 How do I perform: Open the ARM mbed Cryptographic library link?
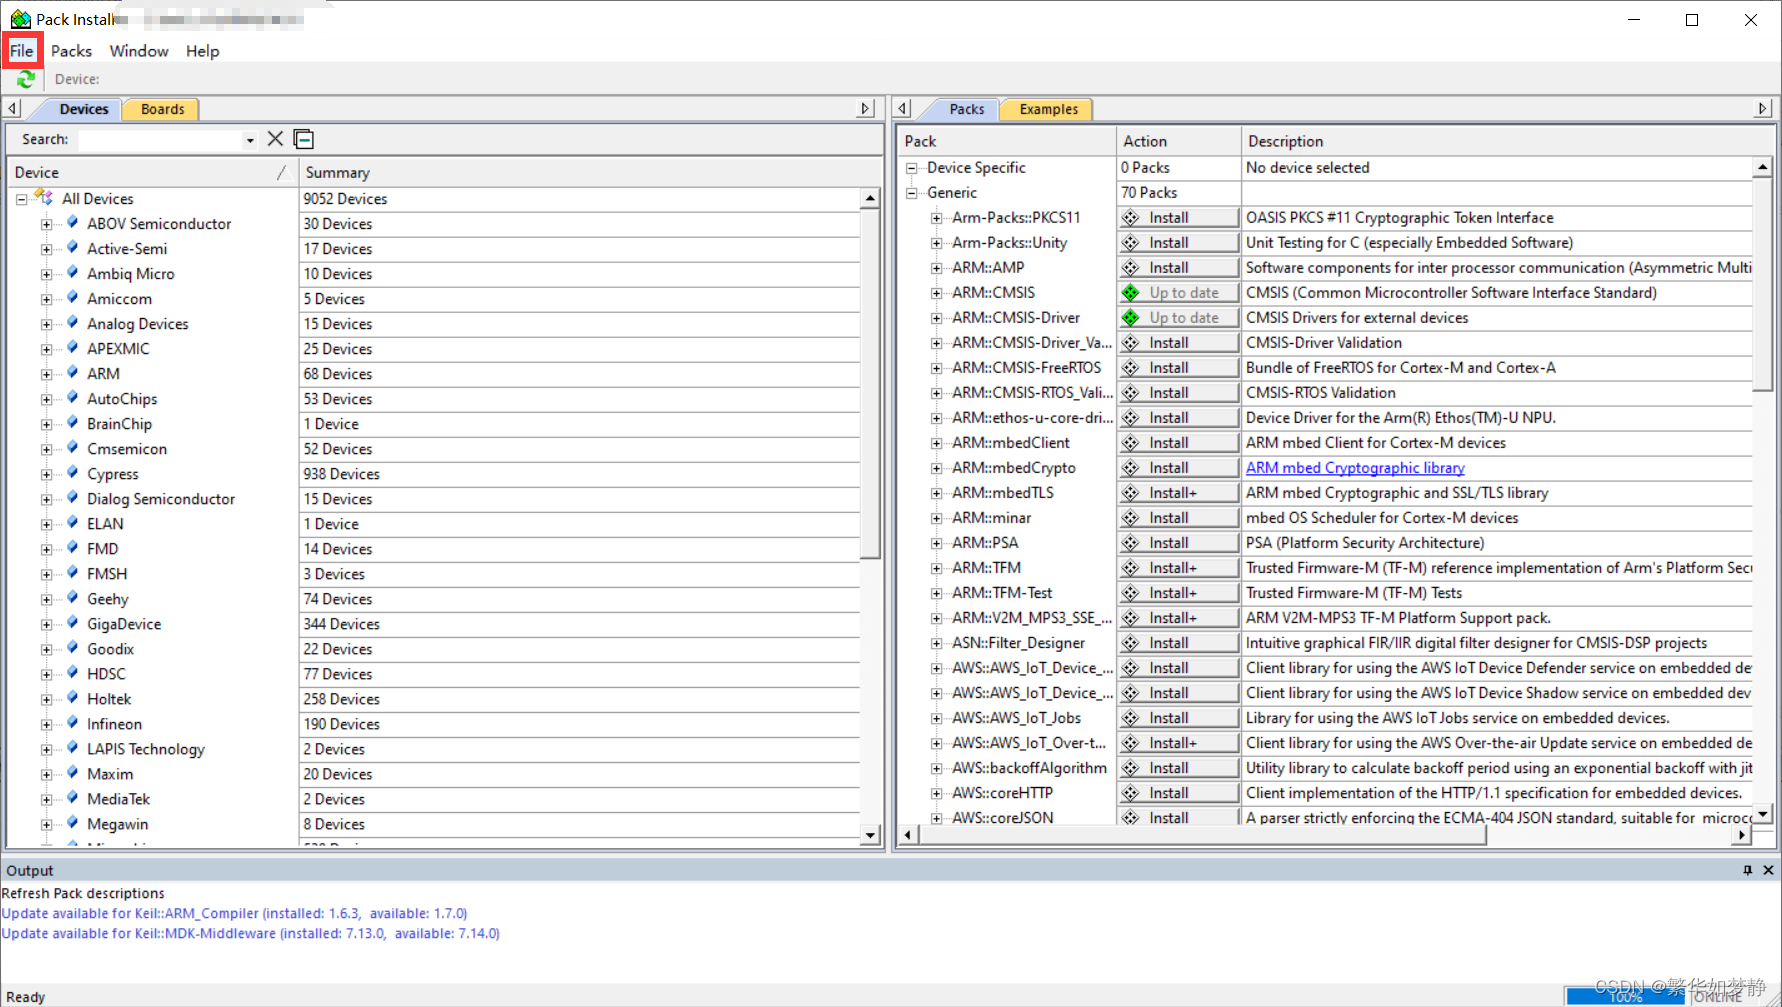pyautogui.click(x=1355, y=468)
